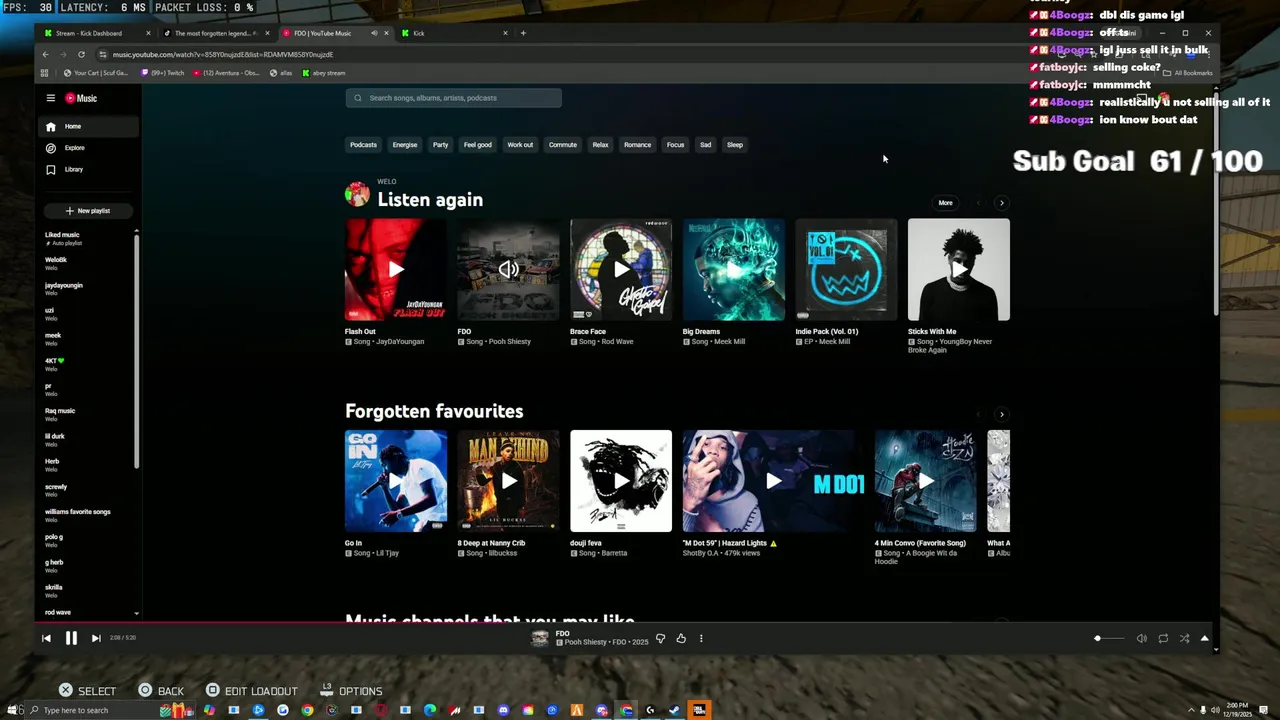Mute the YouTube Music tab audio
The height and width of the screenshot is (720, 1280).
pyautogui.click(x=374, y=33)
